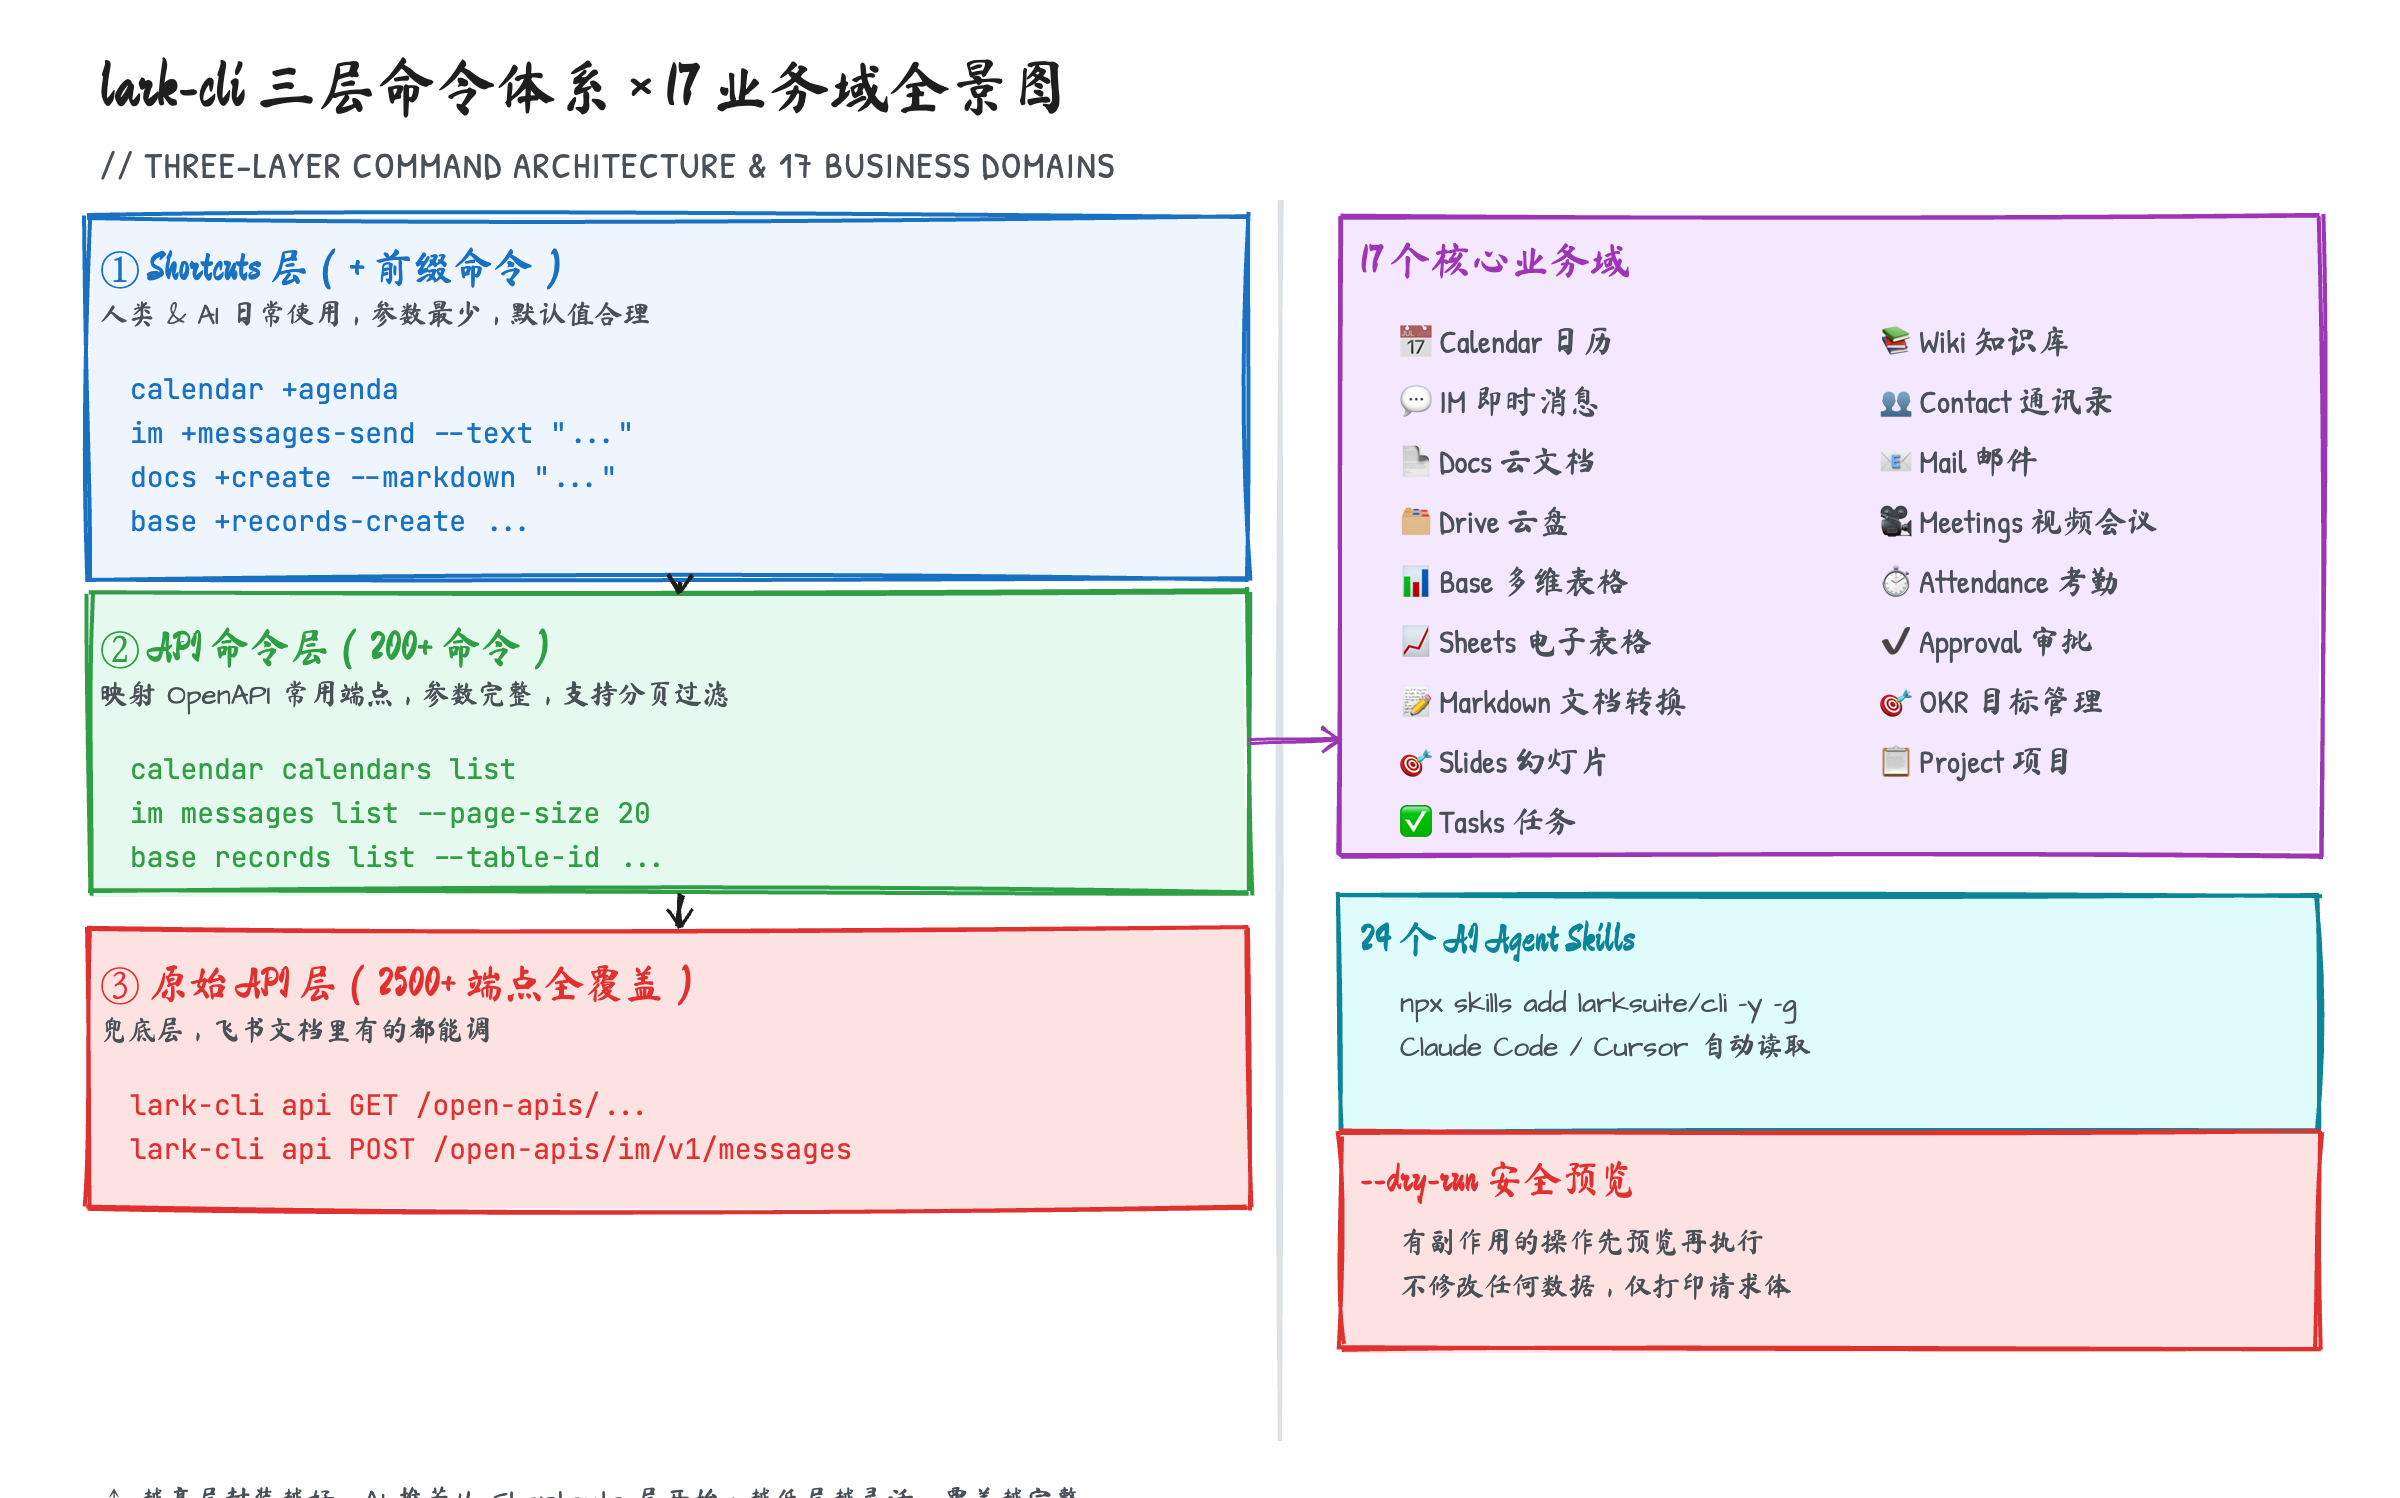
Task: Click the command 'calendar +agenda'
Action: click(x=264, y=389)
